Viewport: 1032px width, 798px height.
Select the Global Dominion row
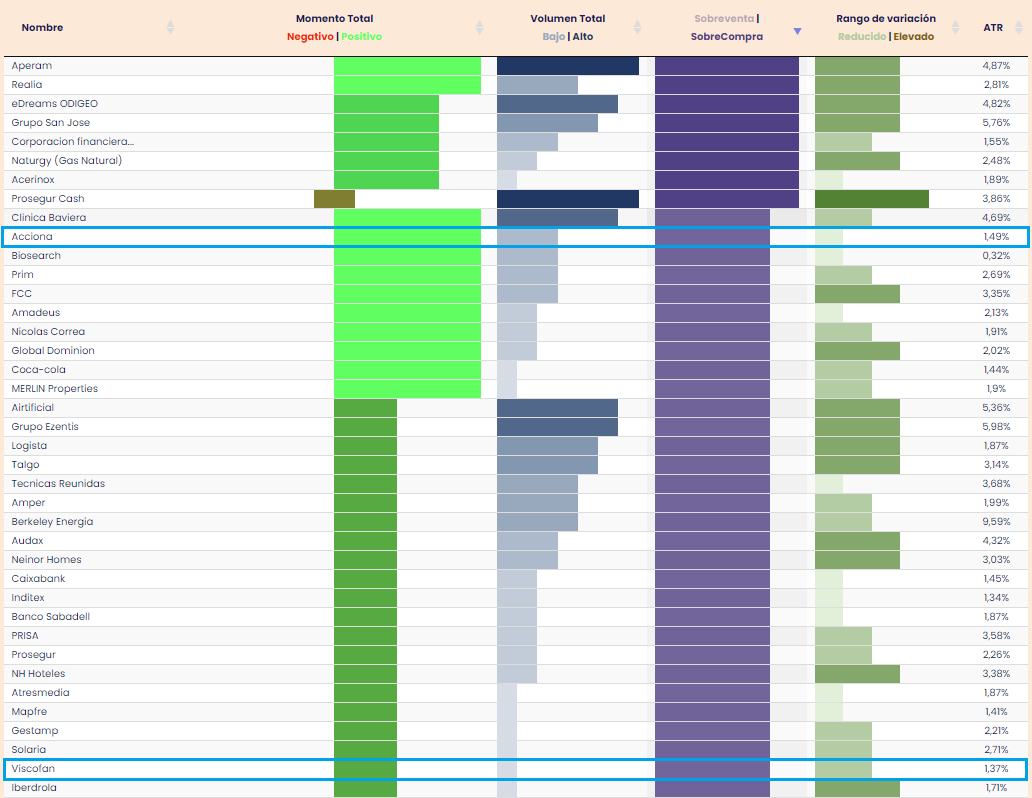pyautogui.click(x=53, y=351)
